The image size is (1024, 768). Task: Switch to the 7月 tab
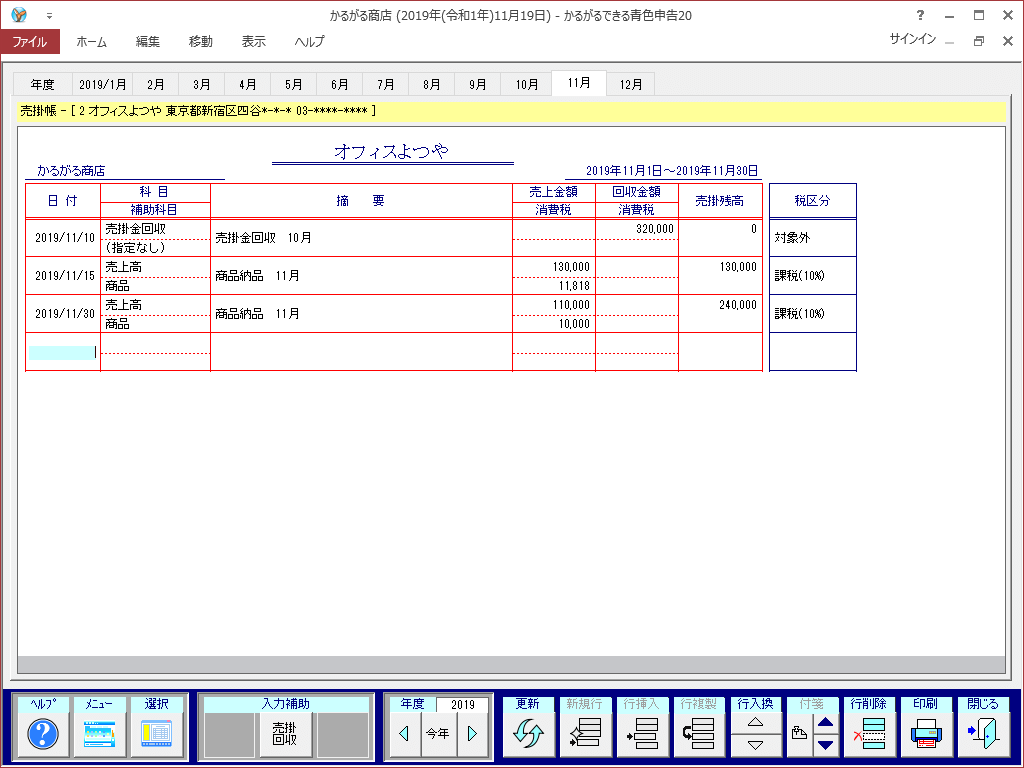click(x=385, y=84)
